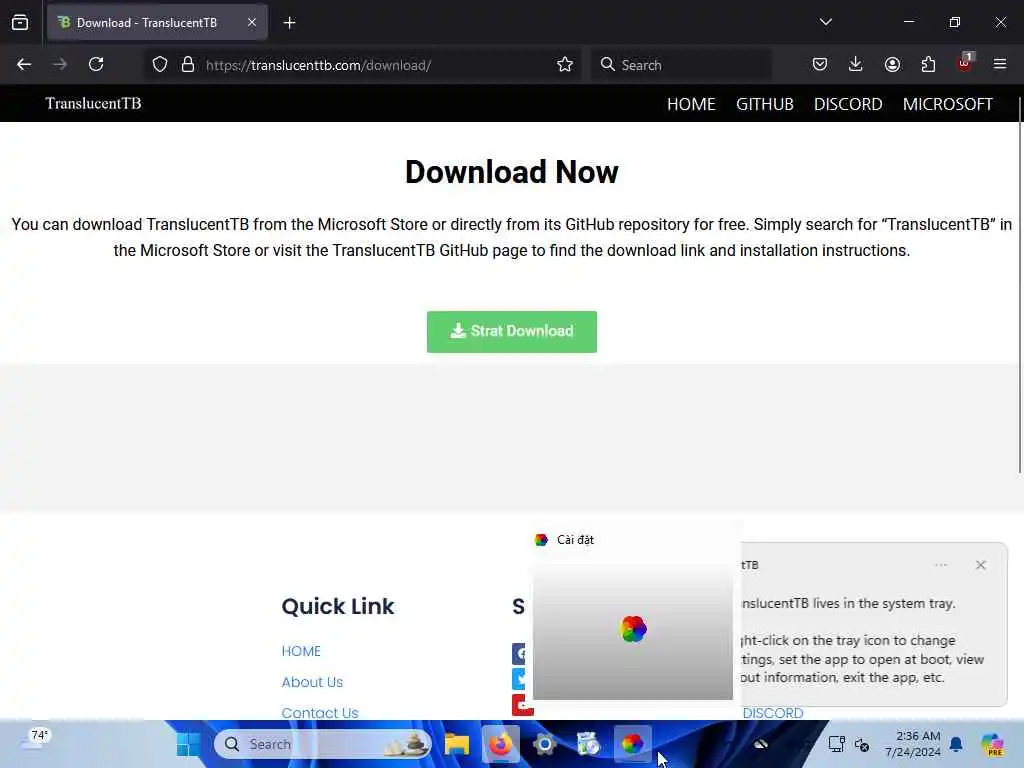Click the page vertical scrollbar
This screenshot has width=1024, height=768.
1019,285
